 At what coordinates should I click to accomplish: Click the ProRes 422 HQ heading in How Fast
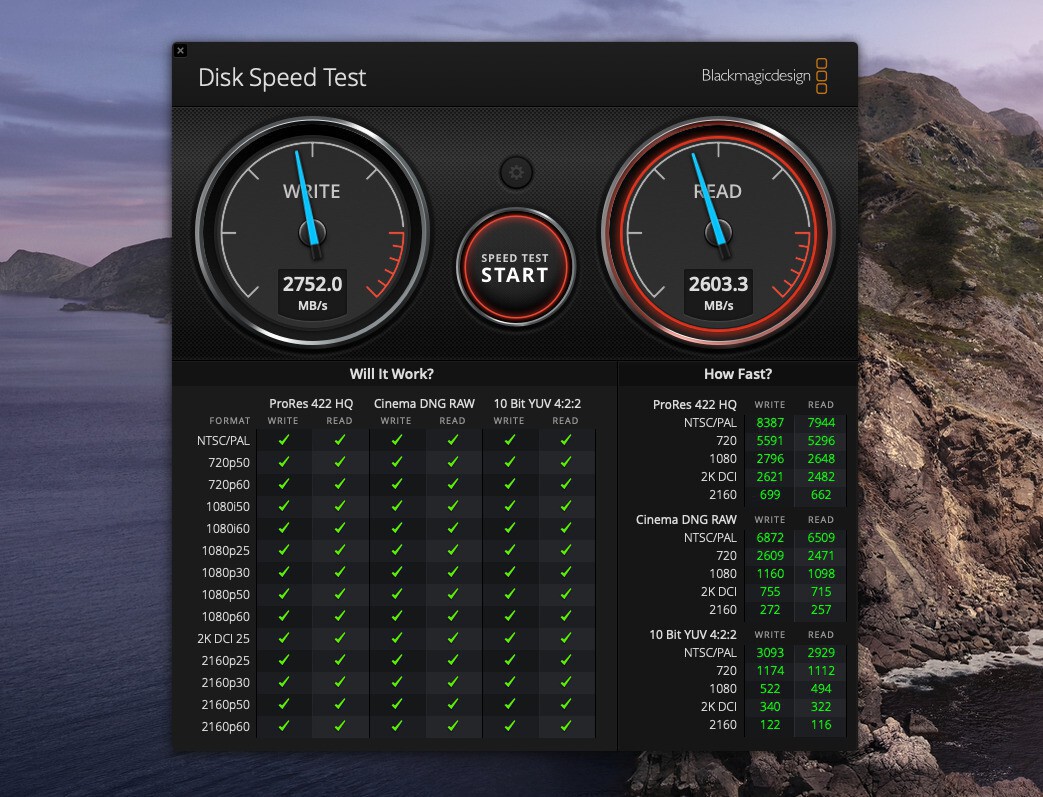point(695,404)
